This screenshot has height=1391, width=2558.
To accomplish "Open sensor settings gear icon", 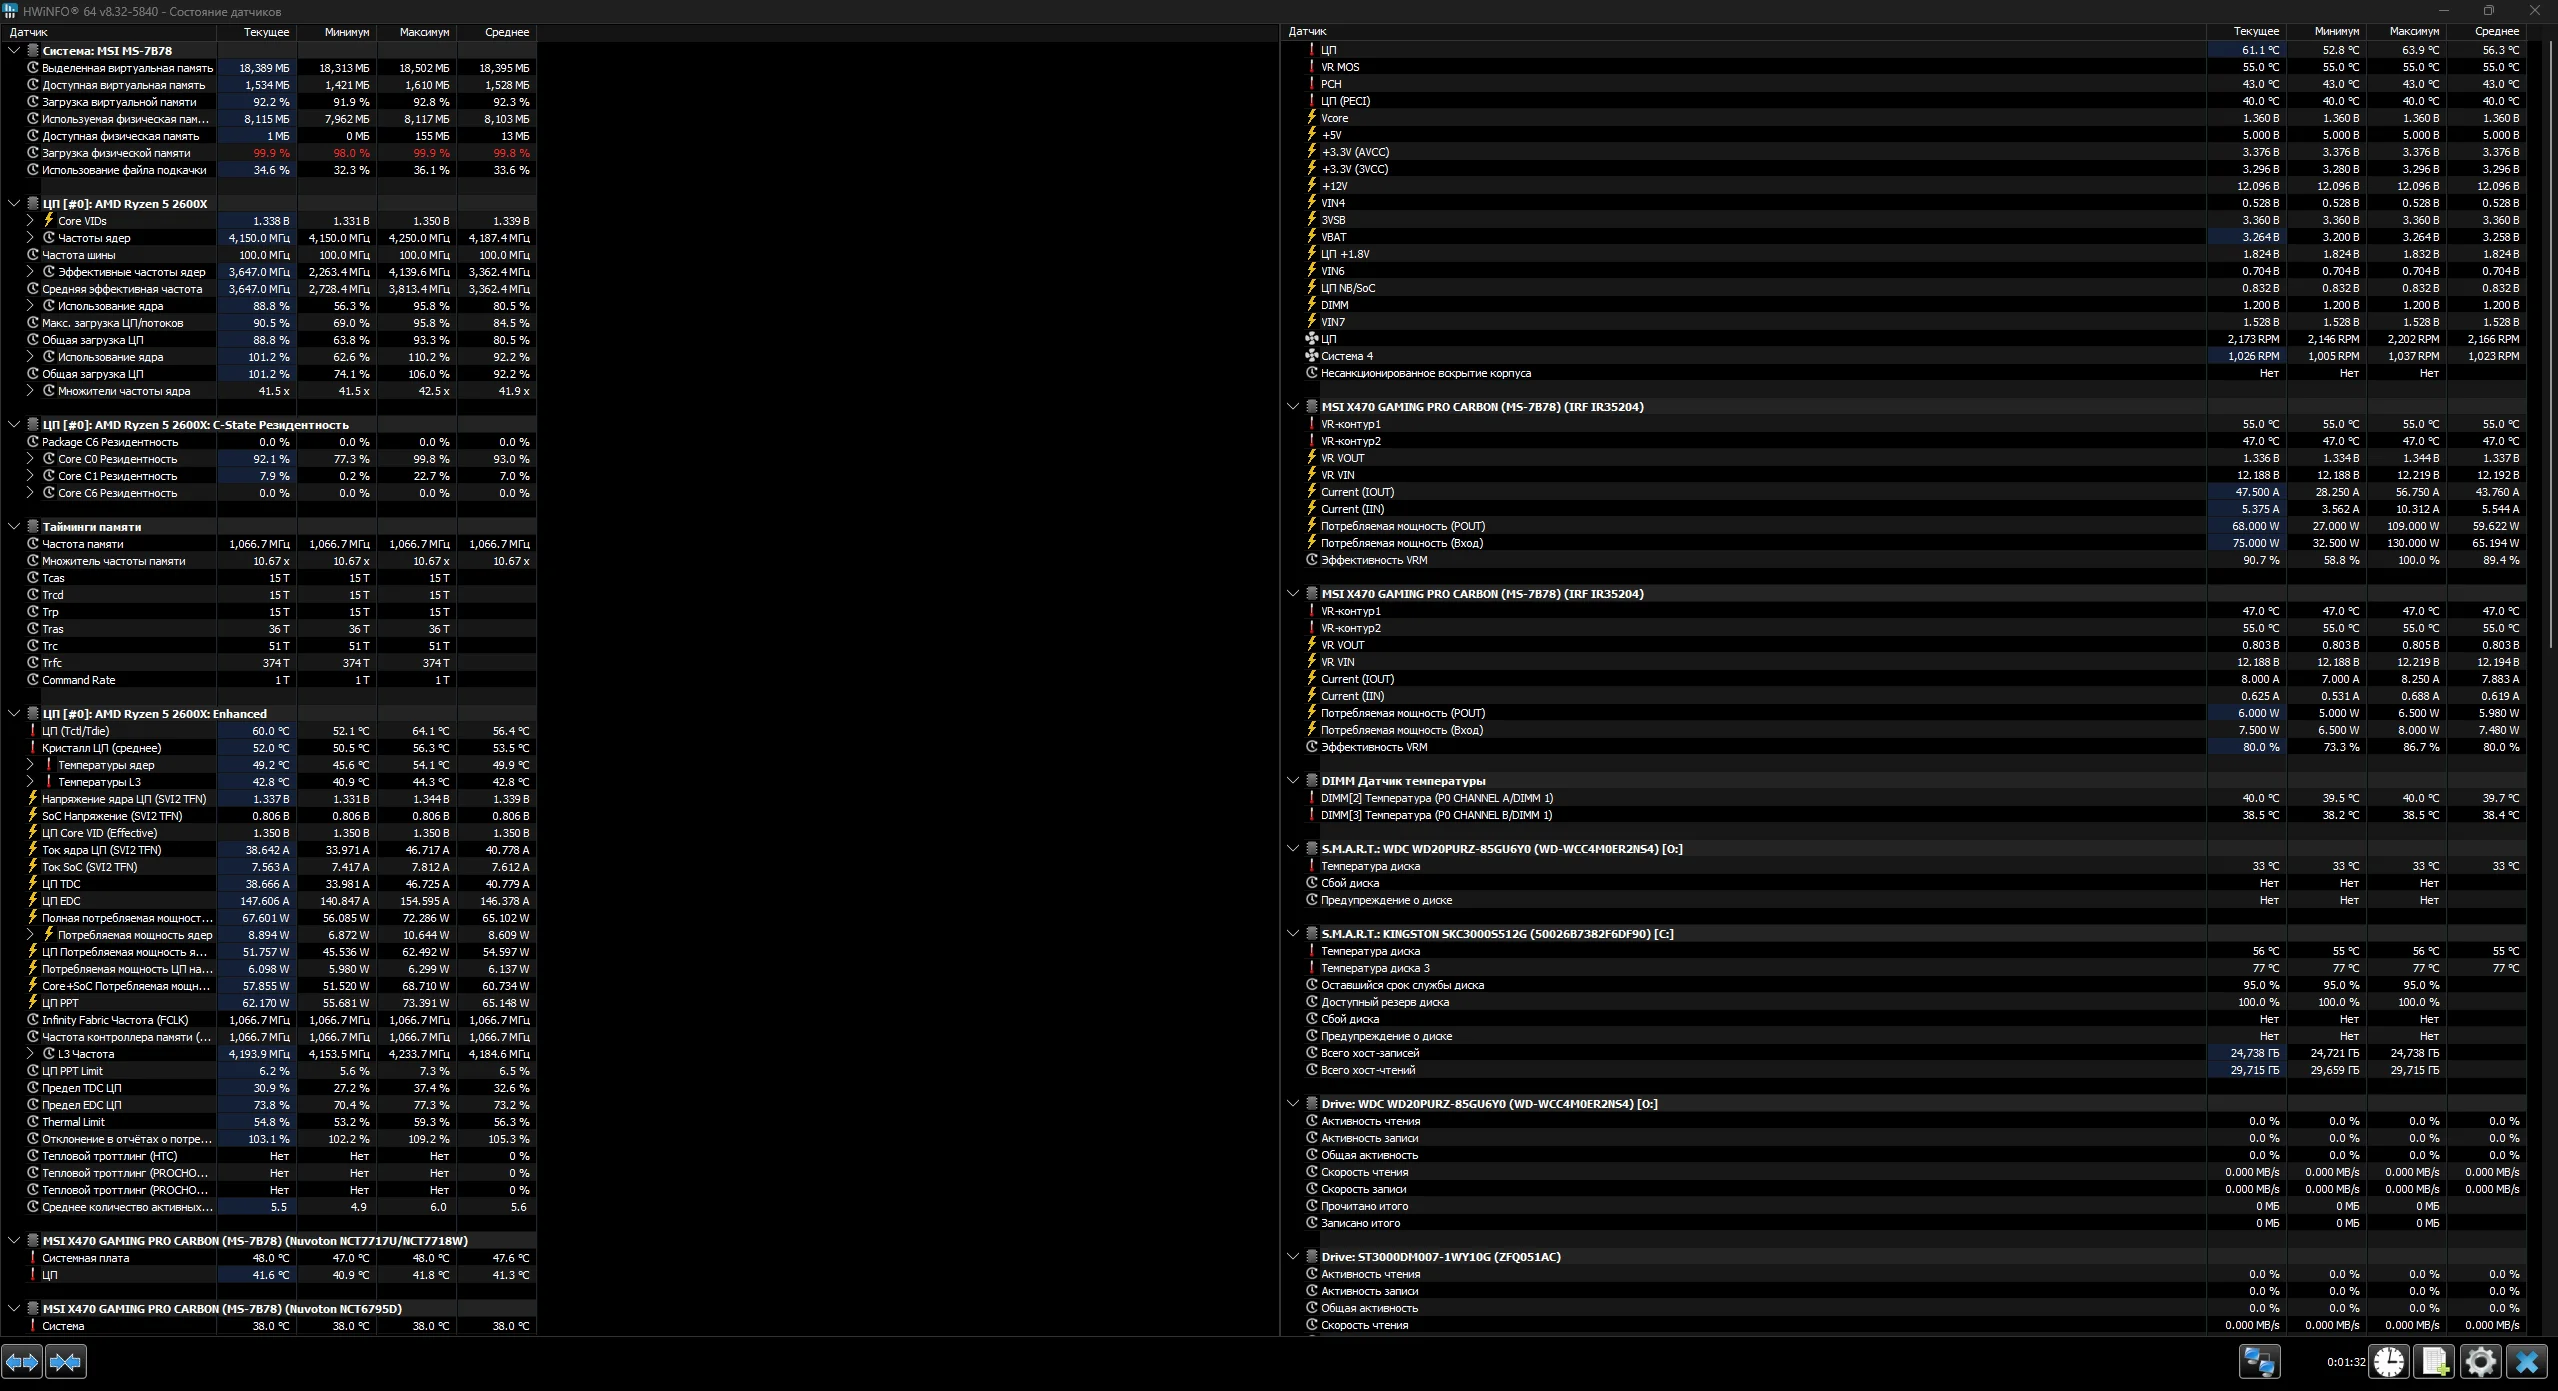I will [2481, 1361].
